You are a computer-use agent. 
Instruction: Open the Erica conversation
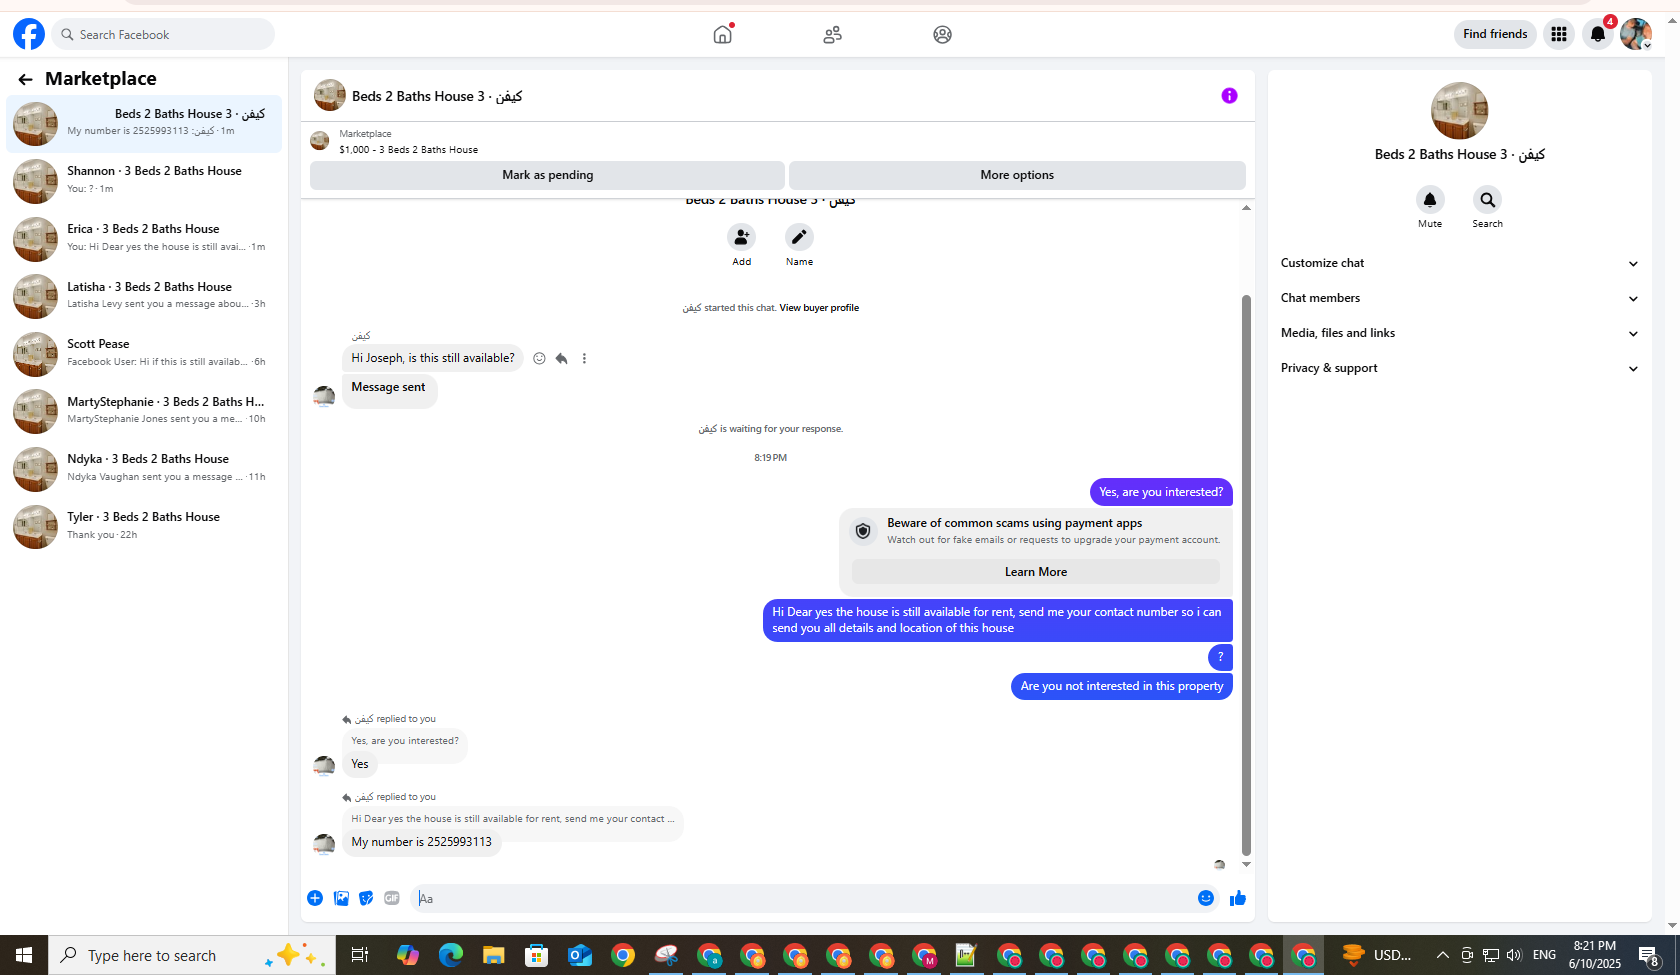(144, 238)
